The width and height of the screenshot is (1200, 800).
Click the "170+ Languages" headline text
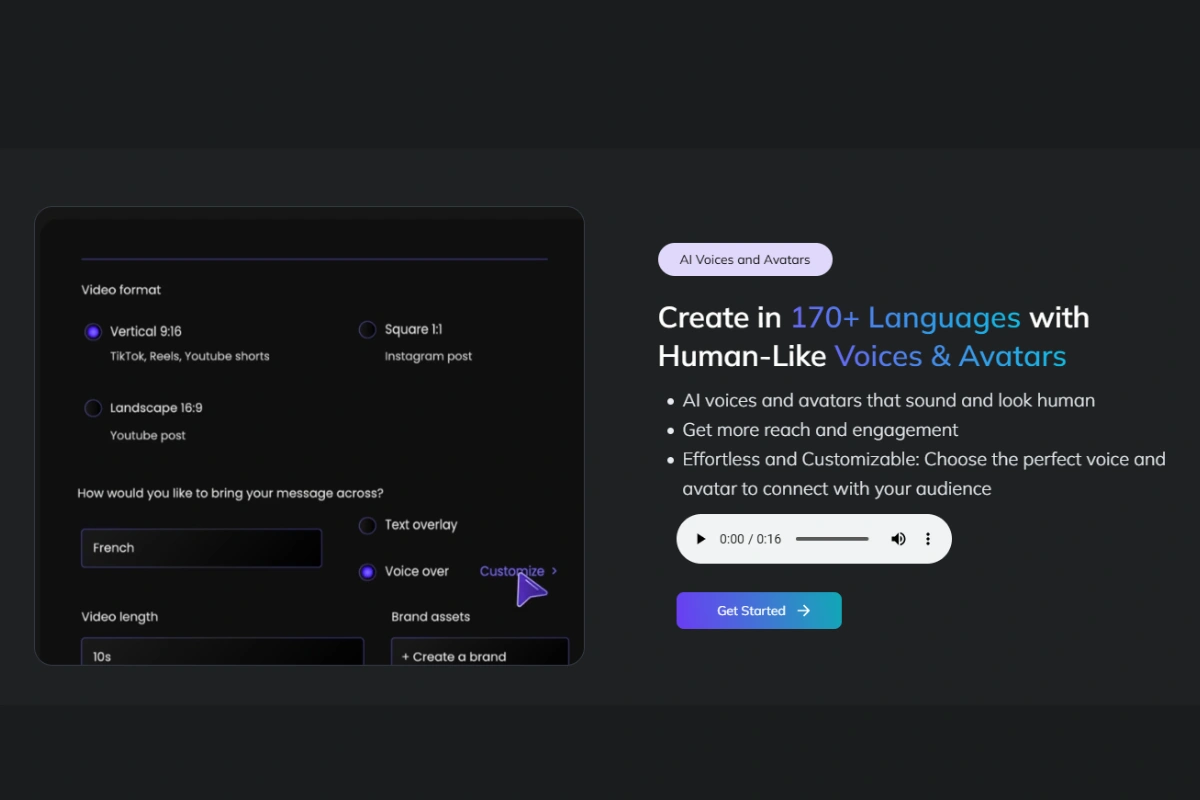coord(906,318)
